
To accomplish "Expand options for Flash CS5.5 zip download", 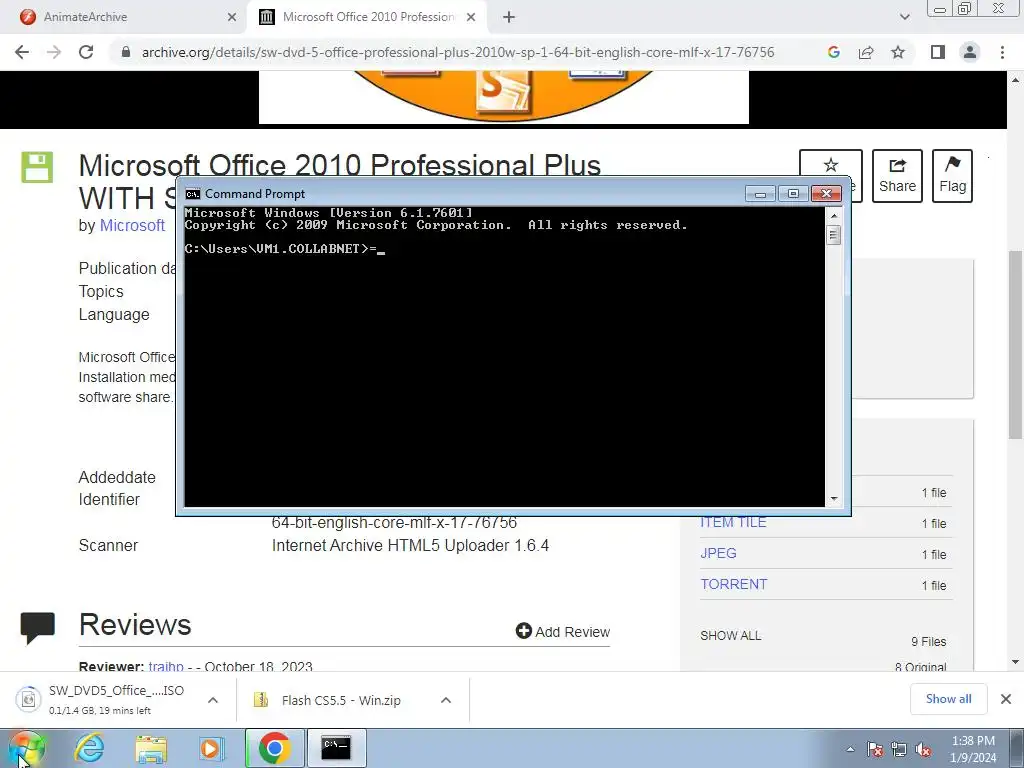I will coord(446,700).
